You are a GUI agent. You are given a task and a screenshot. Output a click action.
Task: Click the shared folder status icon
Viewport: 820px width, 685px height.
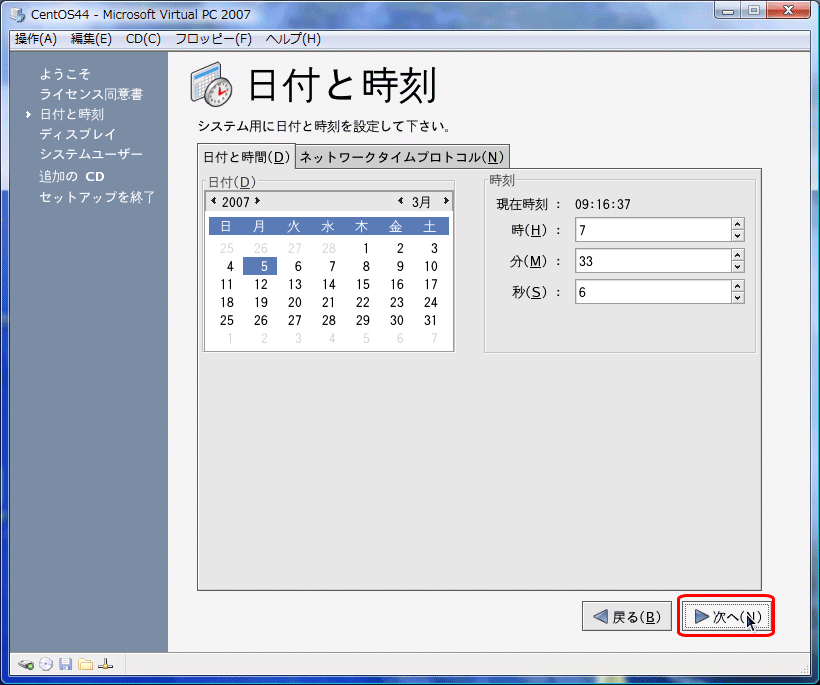tap(85, 665)
